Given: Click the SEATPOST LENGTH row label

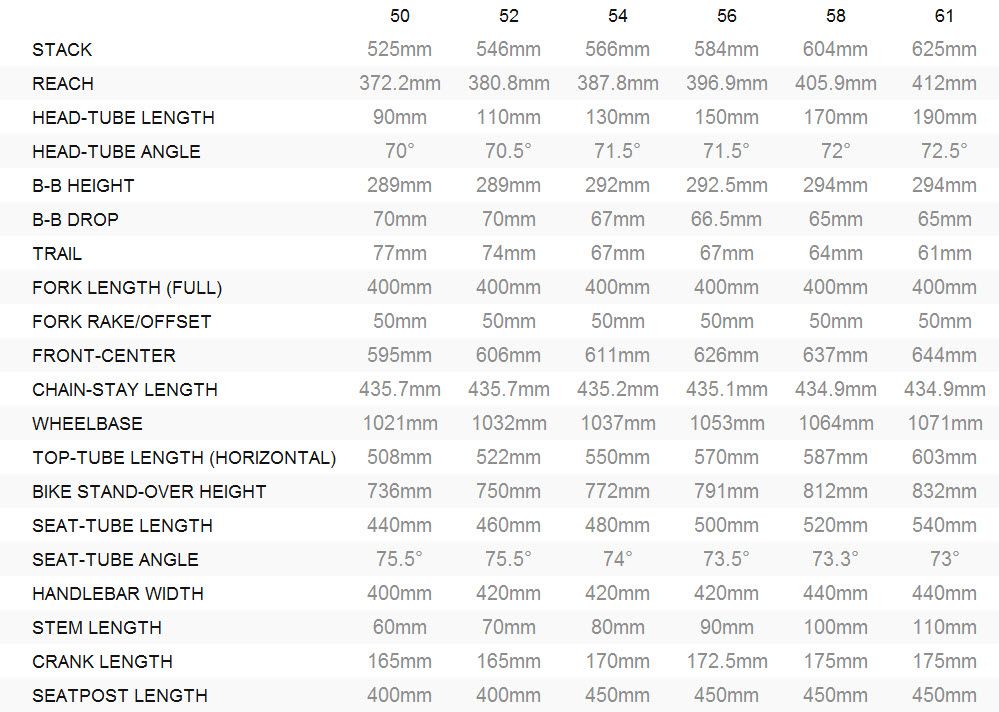Looking at the screenshot, I should tap(120, 695).
